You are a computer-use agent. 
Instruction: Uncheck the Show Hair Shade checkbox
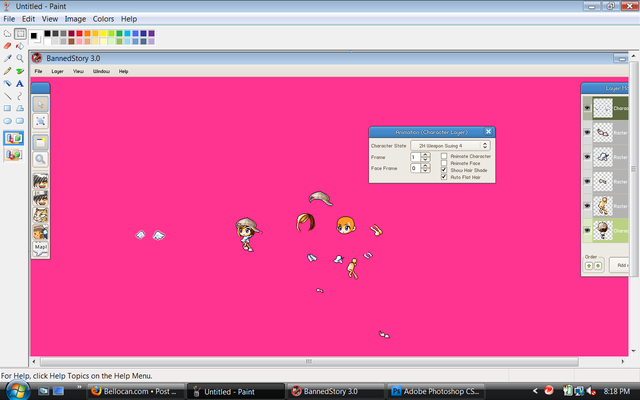click(444, 170)
